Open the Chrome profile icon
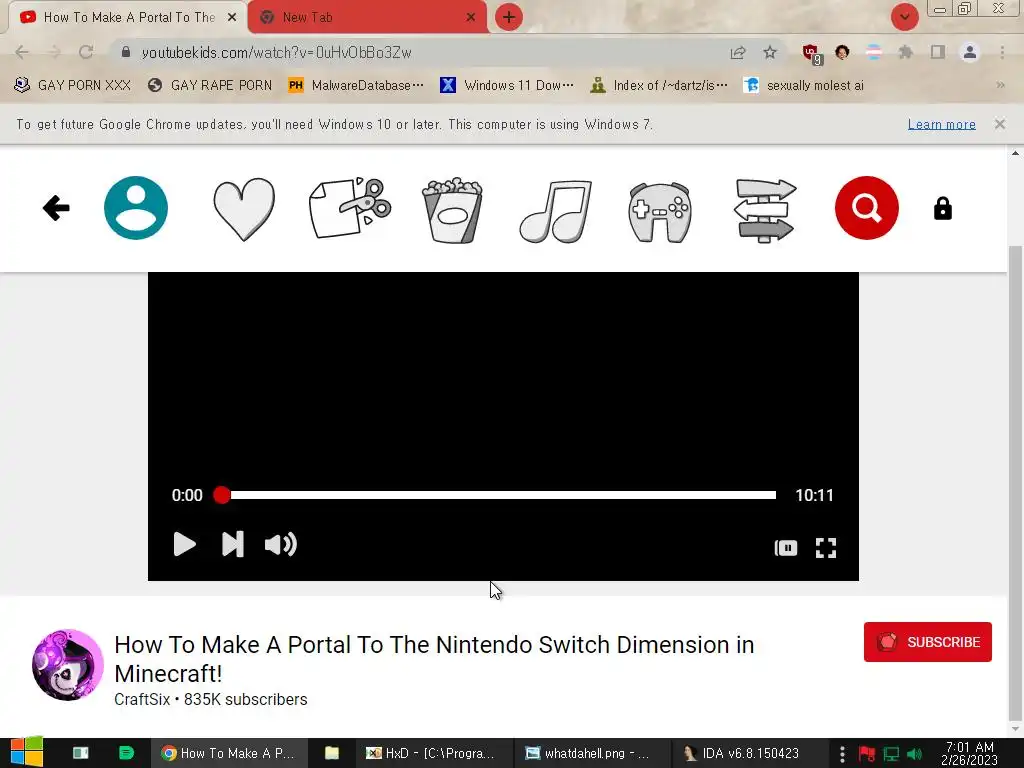This screenshot has height=768, width=1024. tap(970, 52)
